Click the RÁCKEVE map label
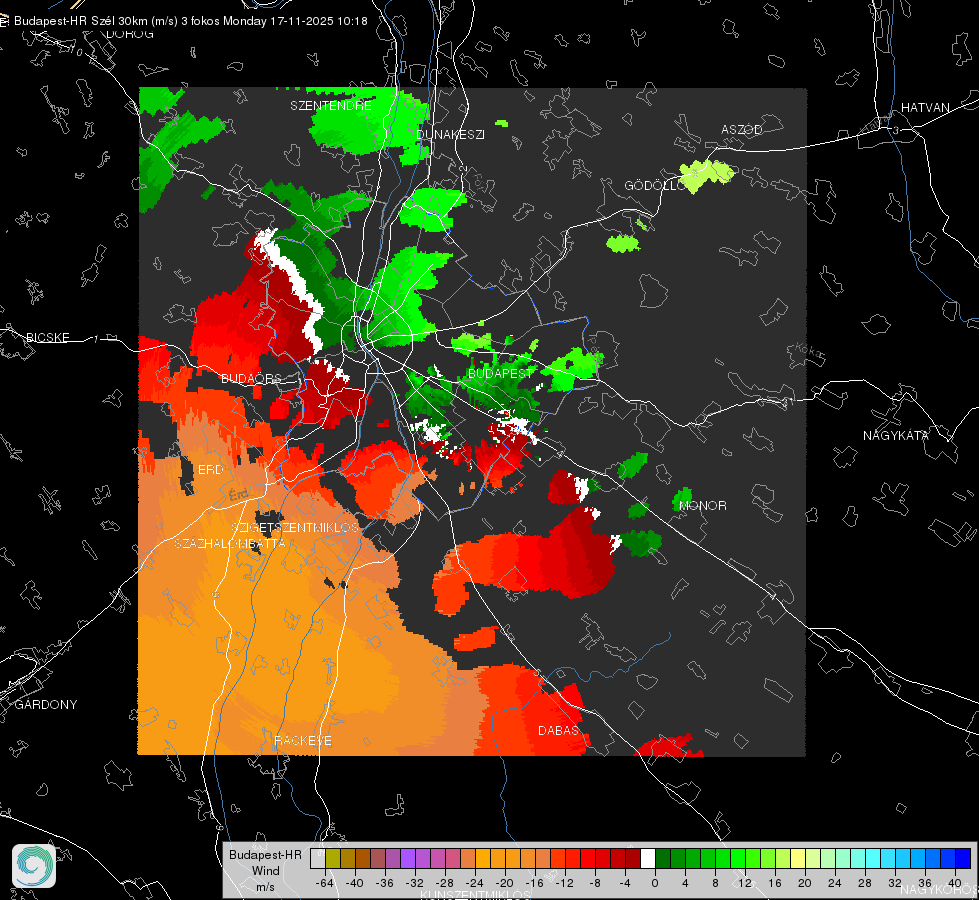 303,741
